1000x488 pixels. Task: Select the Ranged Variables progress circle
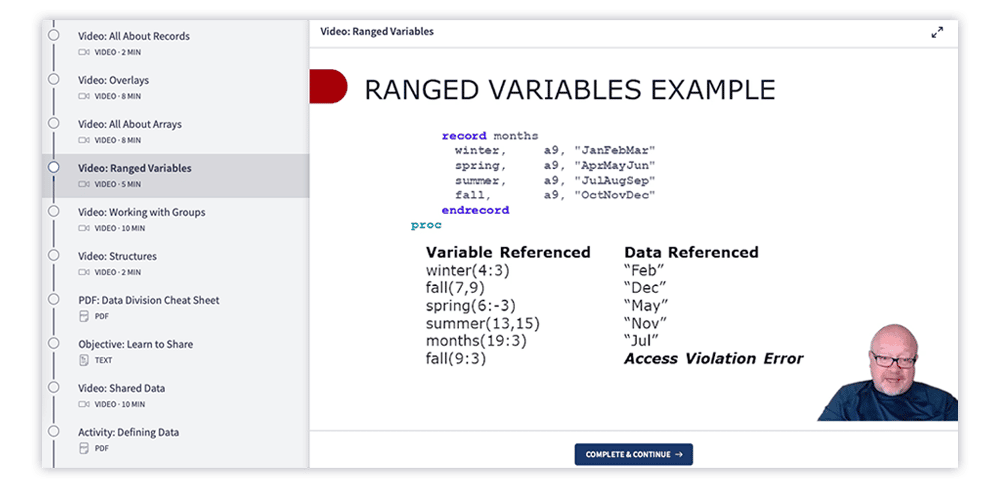(53, 168)
